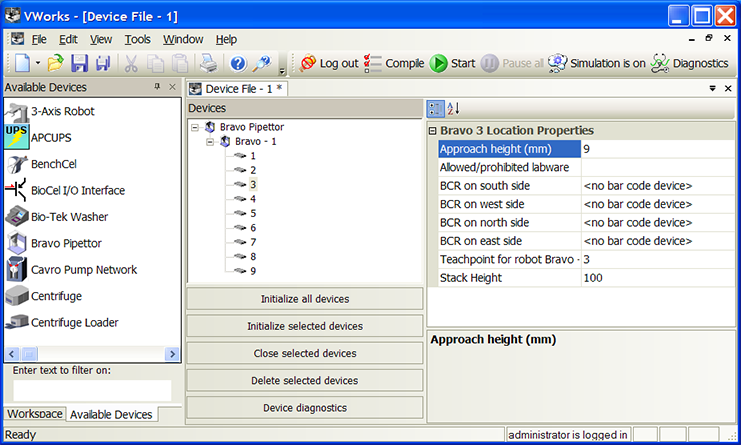
Task: Select location 9 under Bravo - 1
Action: [253, 271]
